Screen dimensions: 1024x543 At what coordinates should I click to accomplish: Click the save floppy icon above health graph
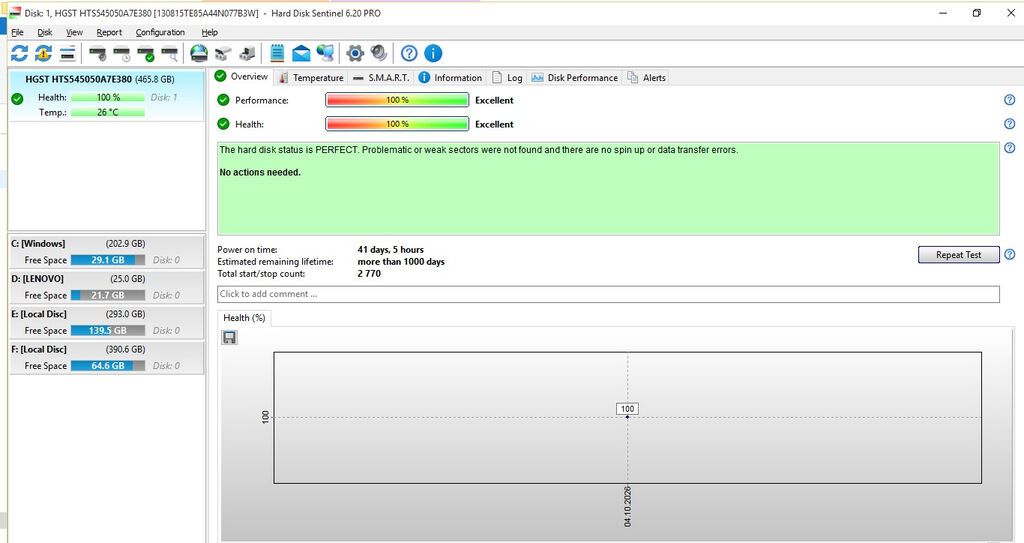click(229, 337)
